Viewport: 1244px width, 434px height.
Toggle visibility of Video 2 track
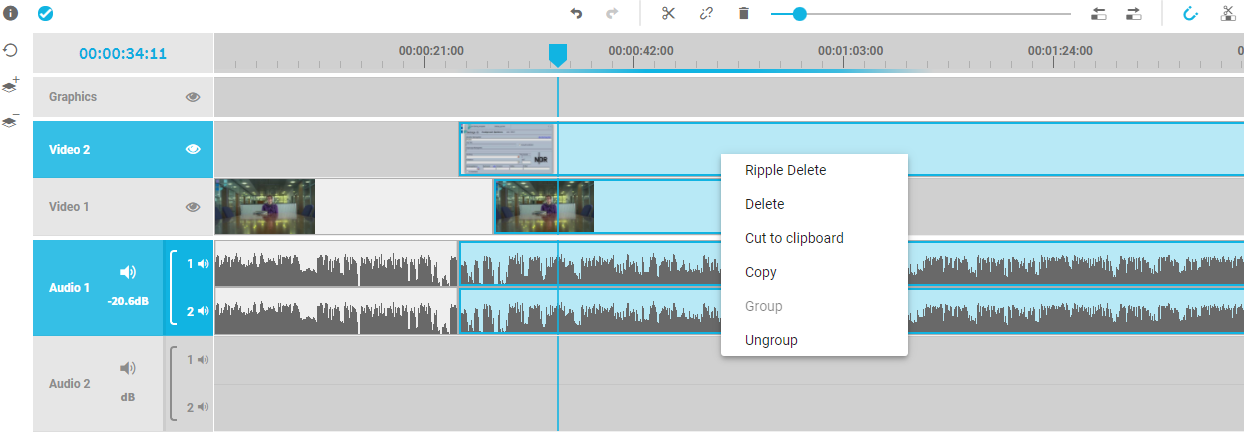pyautogui.click(x=193, y=149)
